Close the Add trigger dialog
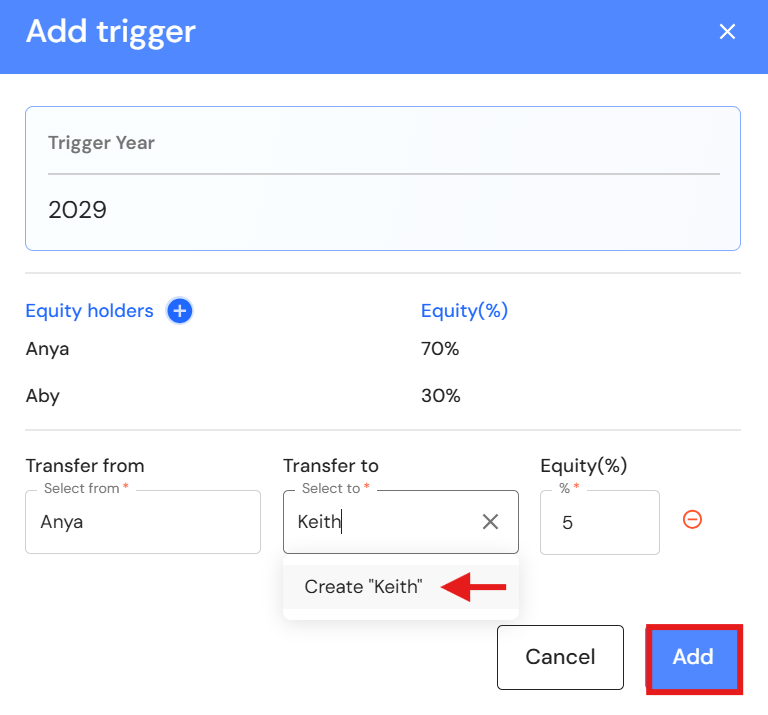The width and height of the screenshot is (768, 715). coord(727,32)
